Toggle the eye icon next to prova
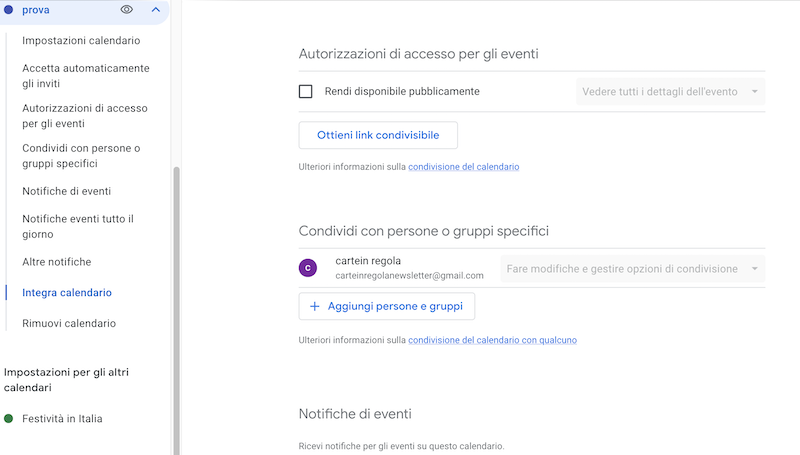This screenshot has width=800, height=455. click(127, 10)
